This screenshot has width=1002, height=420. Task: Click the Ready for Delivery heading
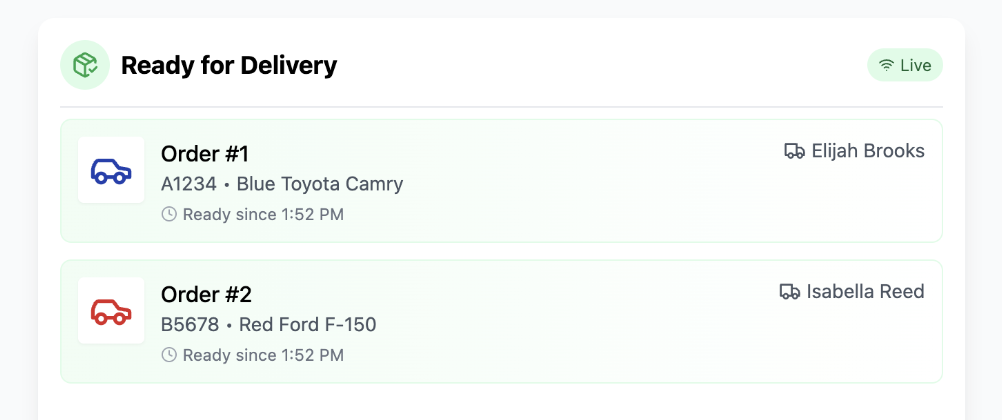(229, 66)
